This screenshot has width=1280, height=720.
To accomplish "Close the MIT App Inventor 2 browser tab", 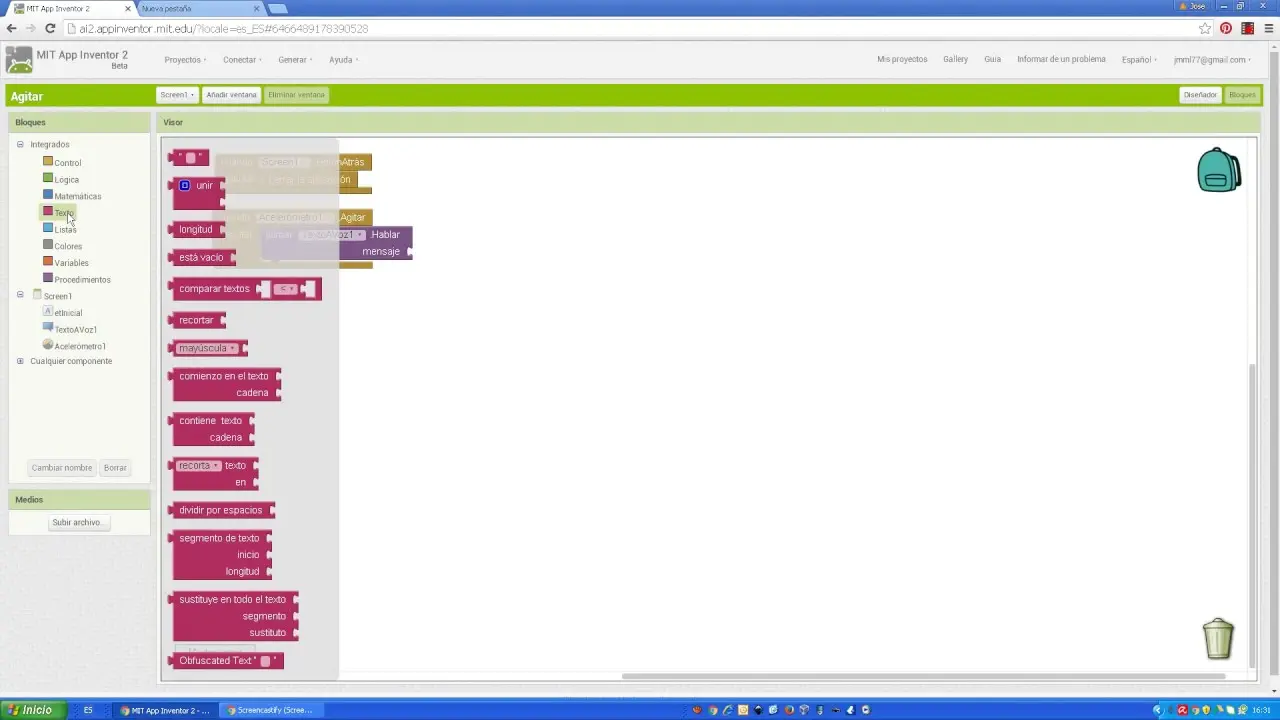I will pyautogui.click(x=128, y=9).
